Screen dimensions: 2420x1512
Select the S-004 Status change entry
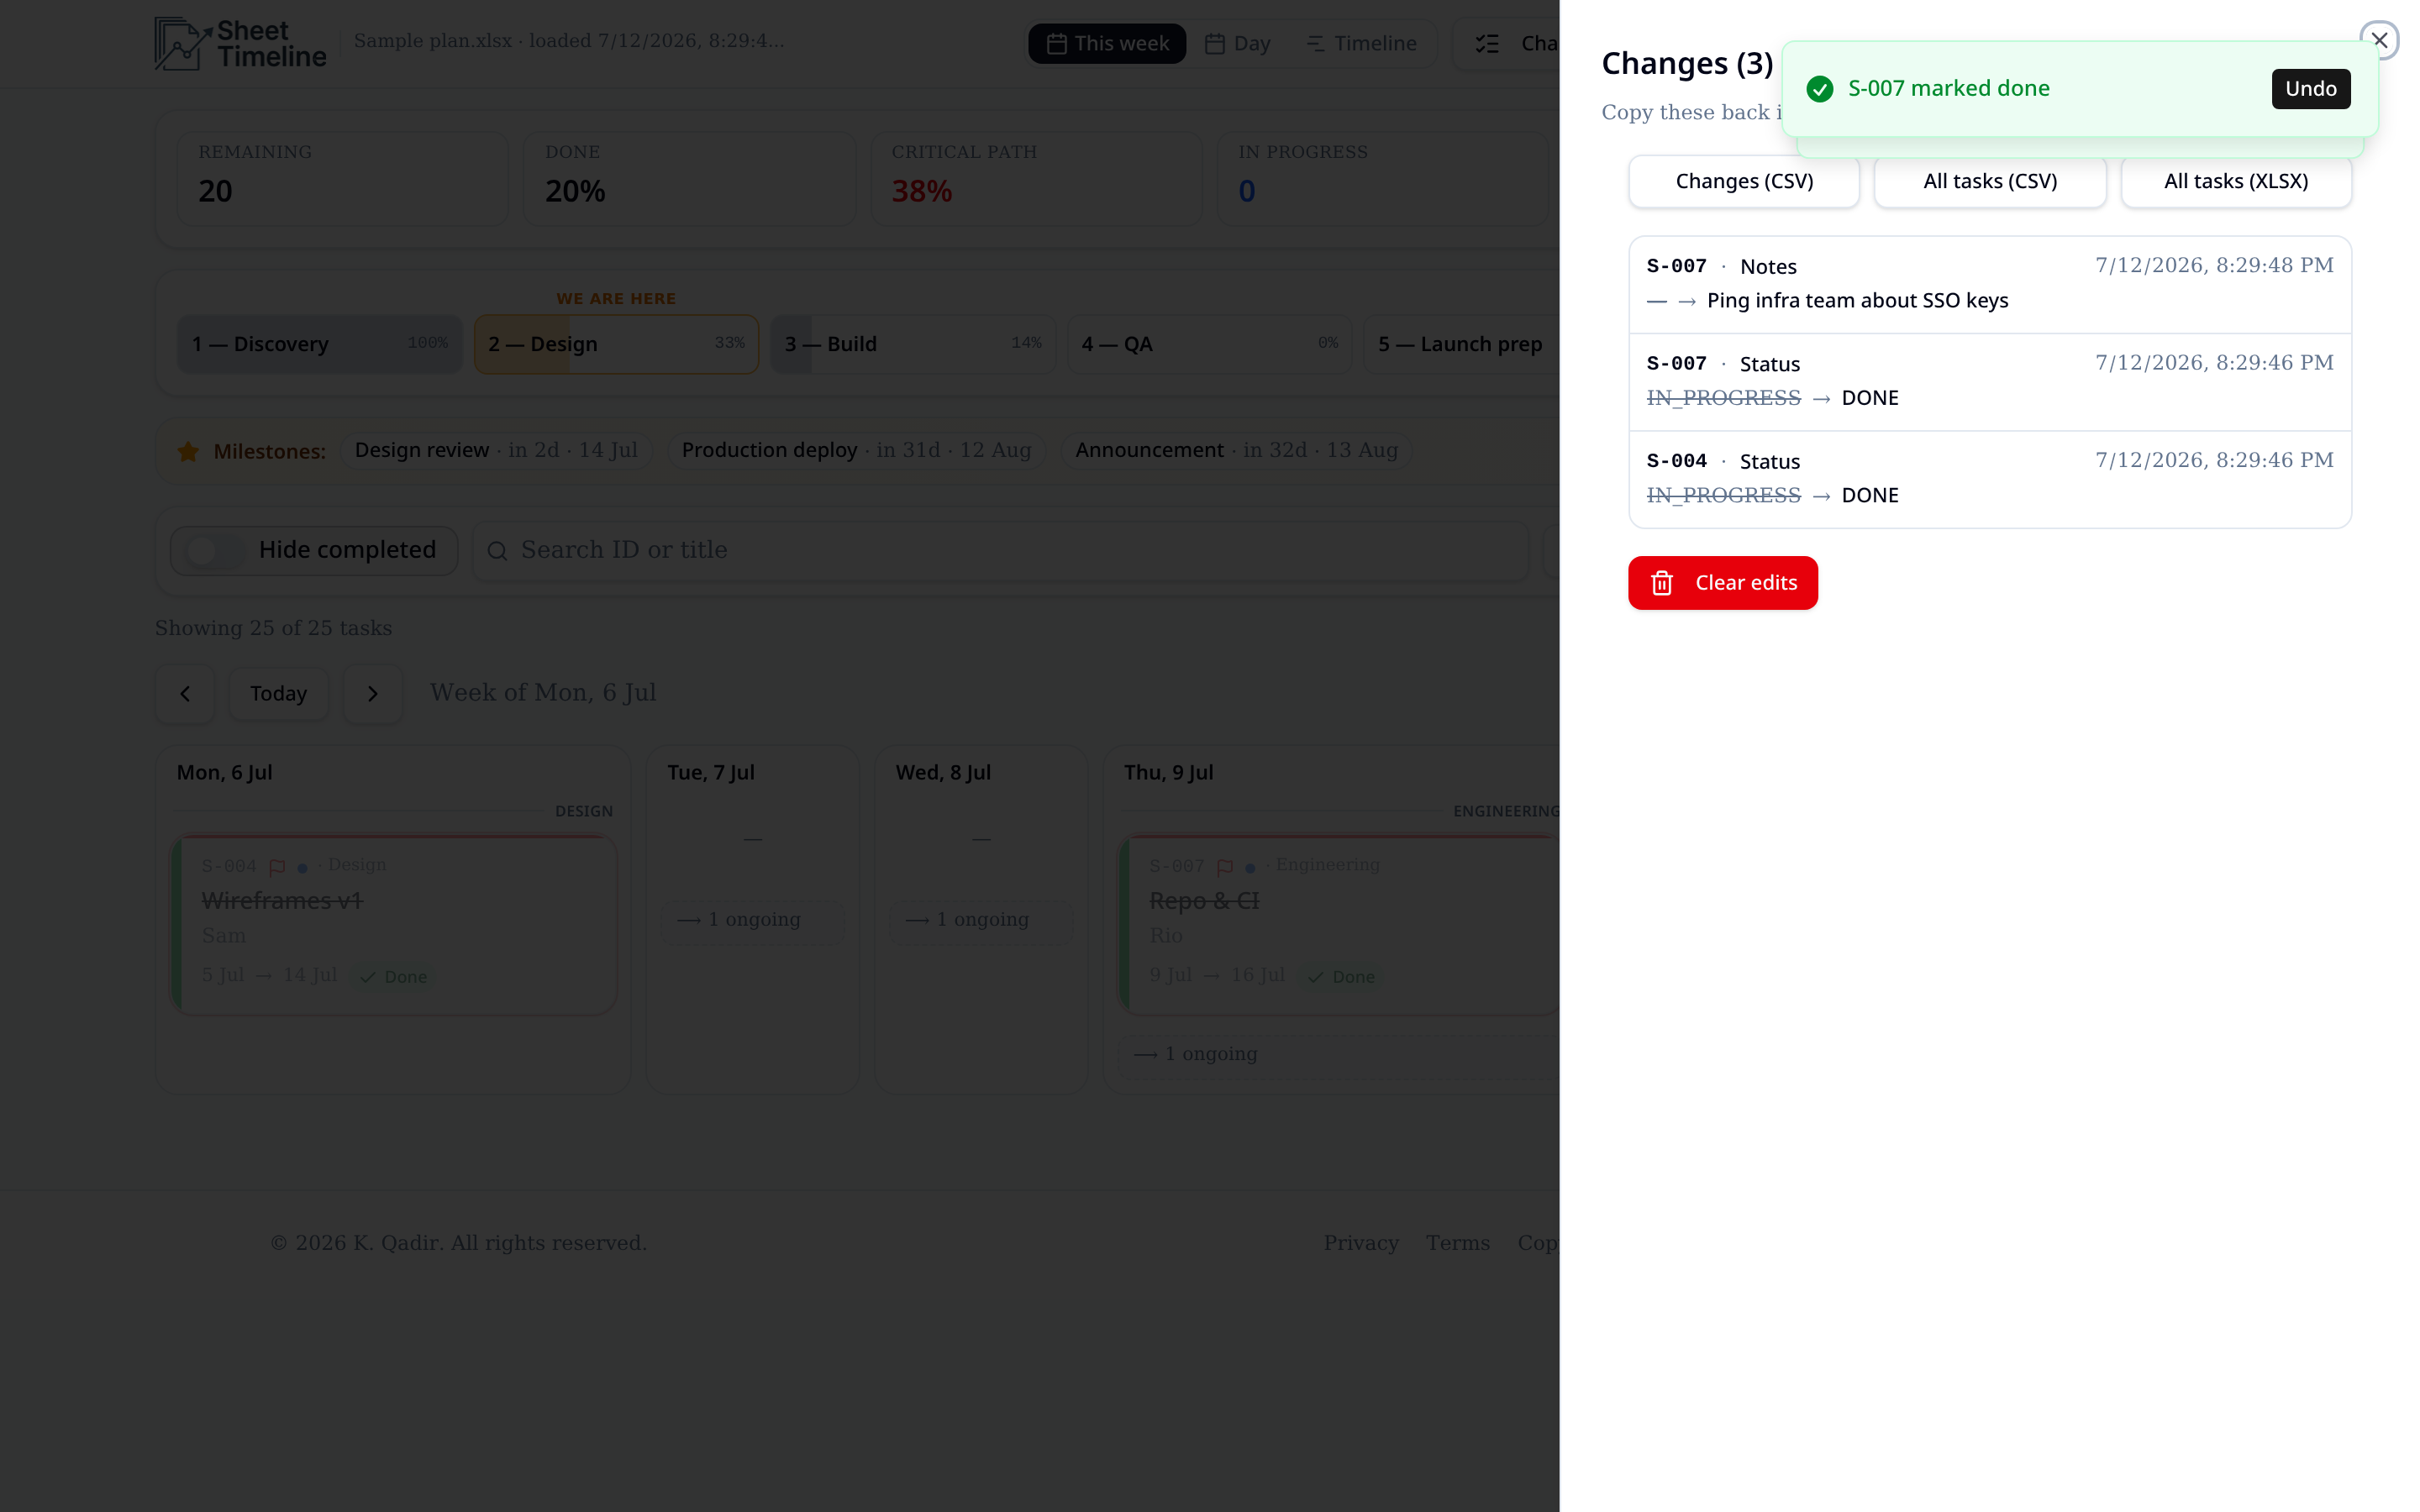coord(1989,479)
